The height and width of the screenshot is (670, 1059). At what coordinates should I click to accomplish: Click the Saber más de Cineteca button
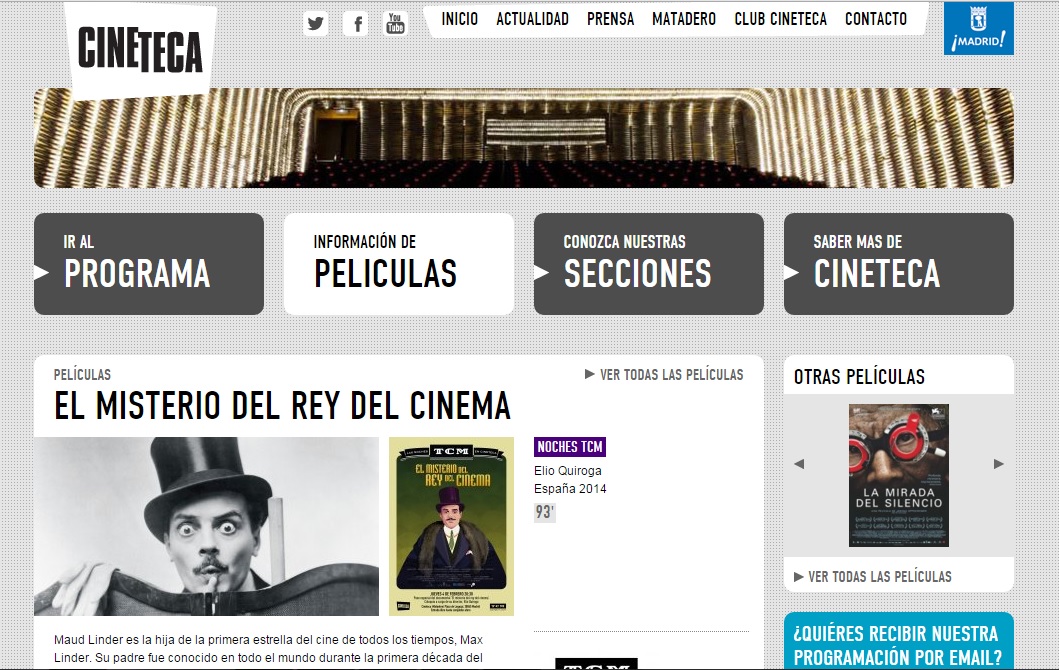(x=898, y=264)
